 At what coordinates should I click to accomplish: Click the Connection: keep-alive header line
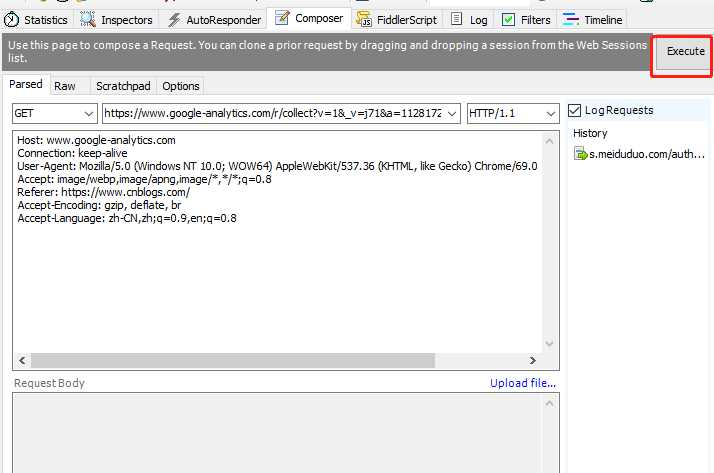pos(72,153)
